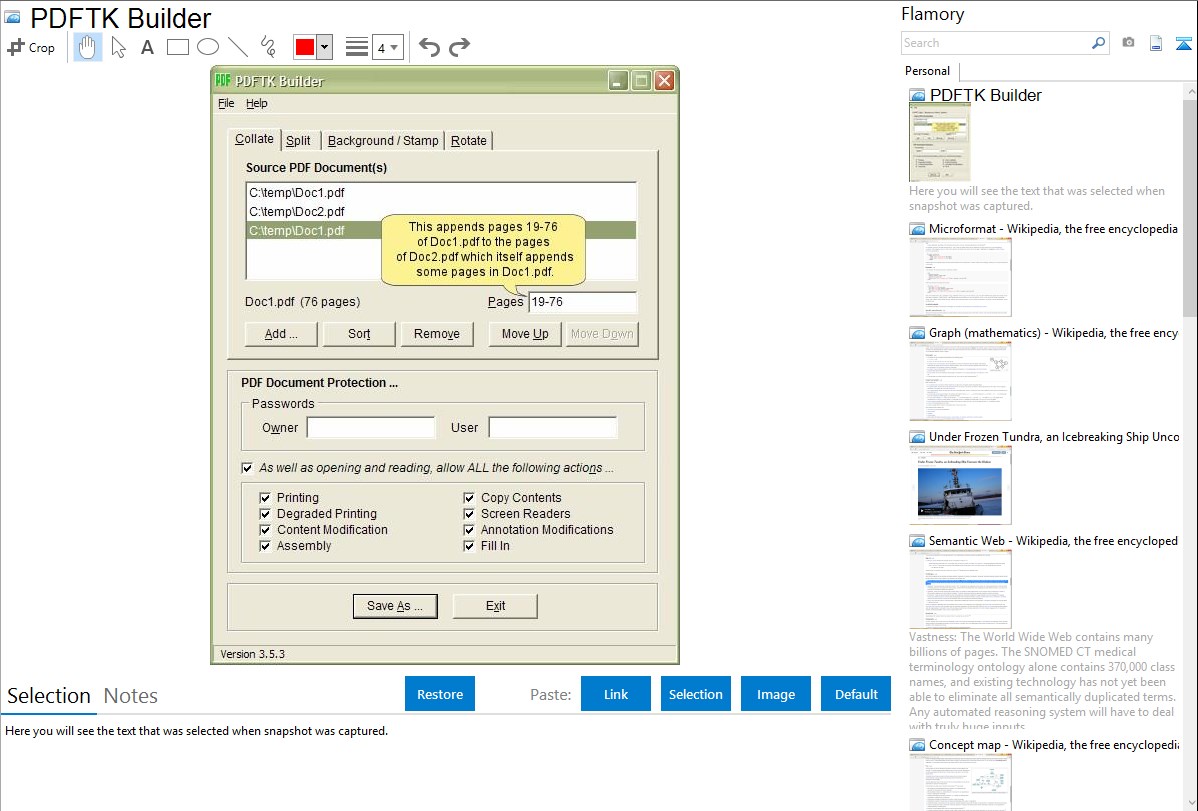Click the Concept map snapshot title
The image size is (1198, 811).
tap(1054, 744)
